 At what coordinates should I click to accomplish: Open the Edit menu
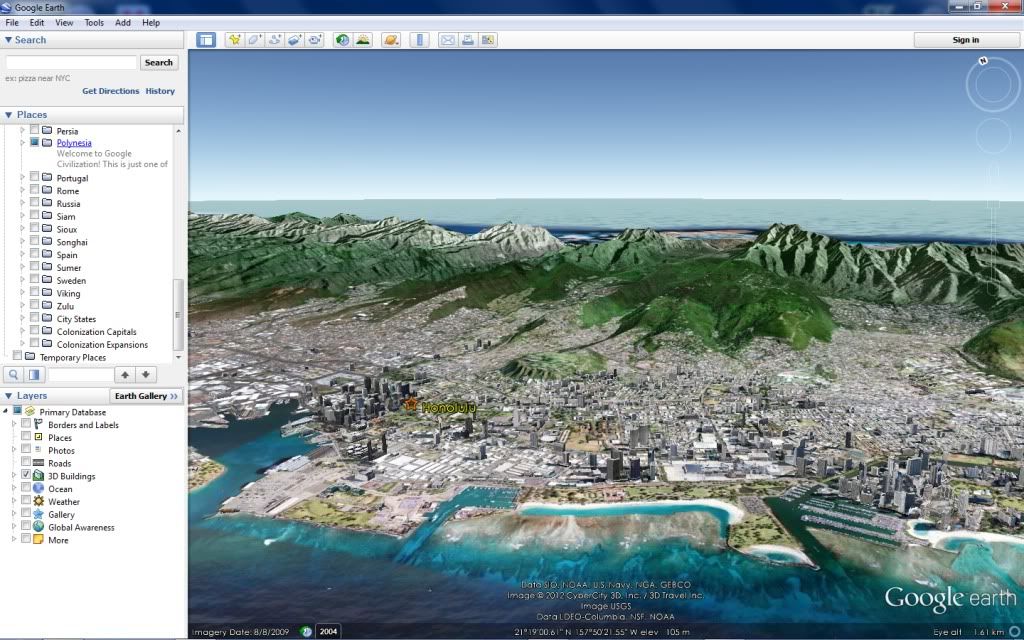[x=37, y=22]
